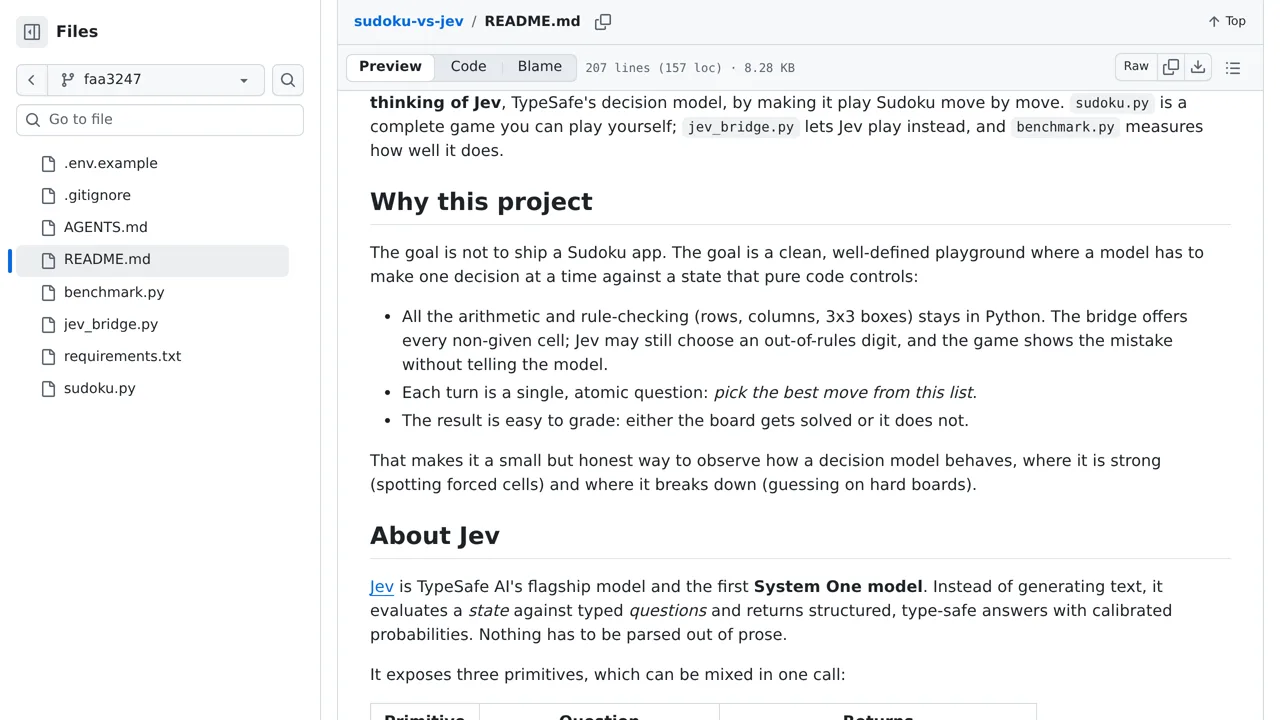Download the raw file icon
Screen dimensions: 1280x720
(x=1198, y=67)
